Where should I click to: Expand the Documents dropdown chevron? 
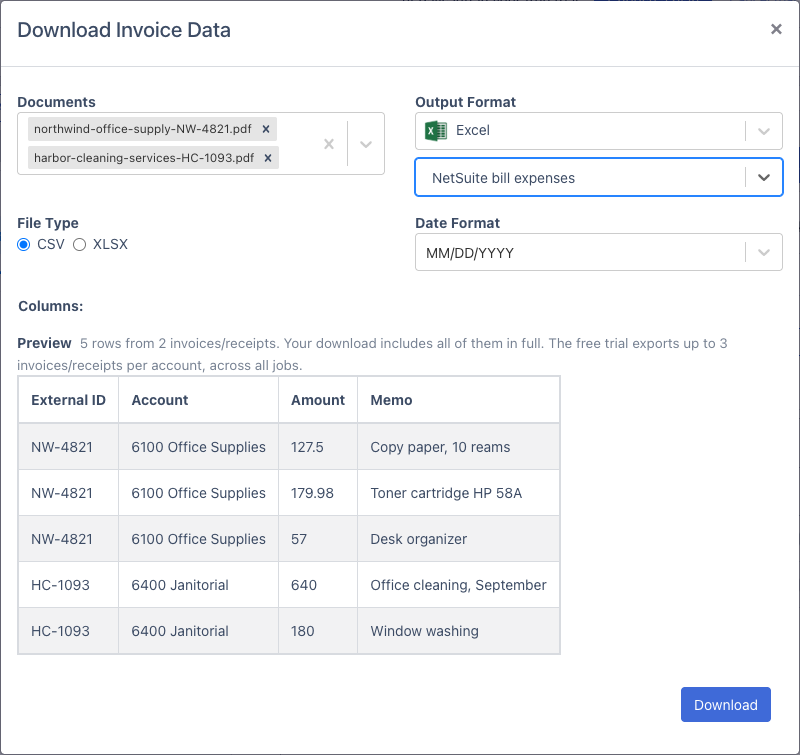[366, 144]
